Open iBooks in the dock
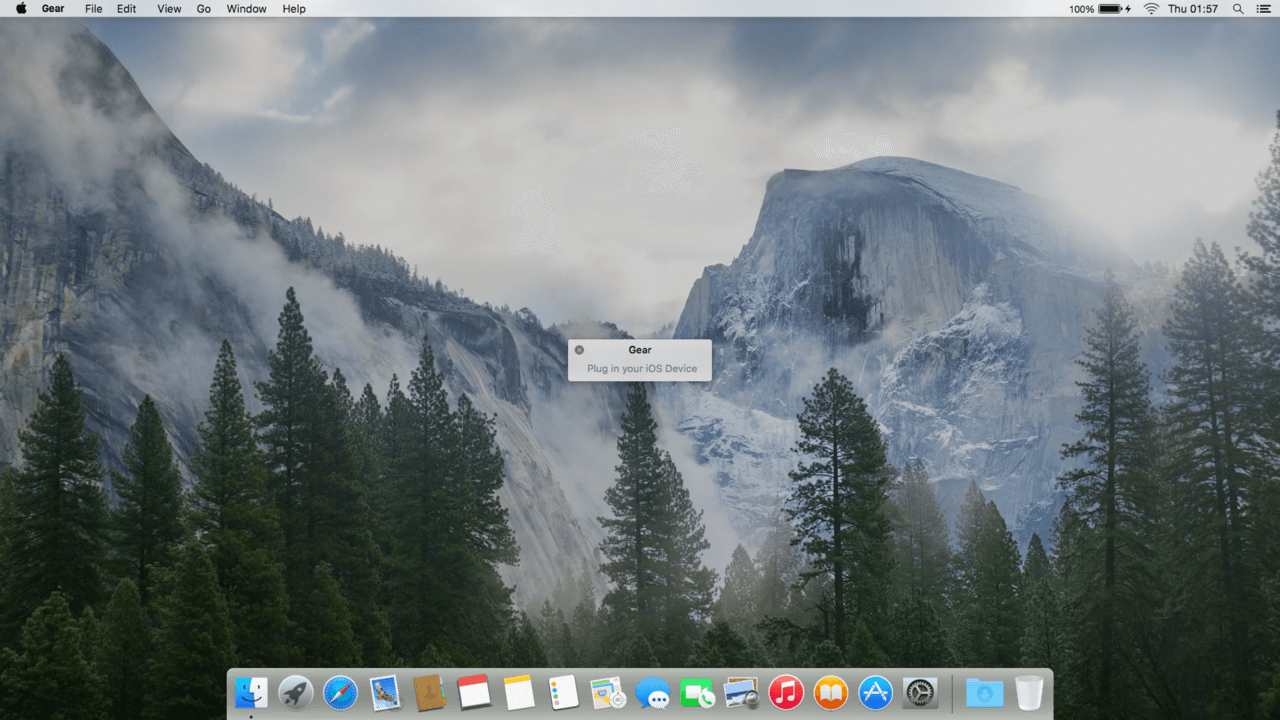 click(x=831, y=692)
